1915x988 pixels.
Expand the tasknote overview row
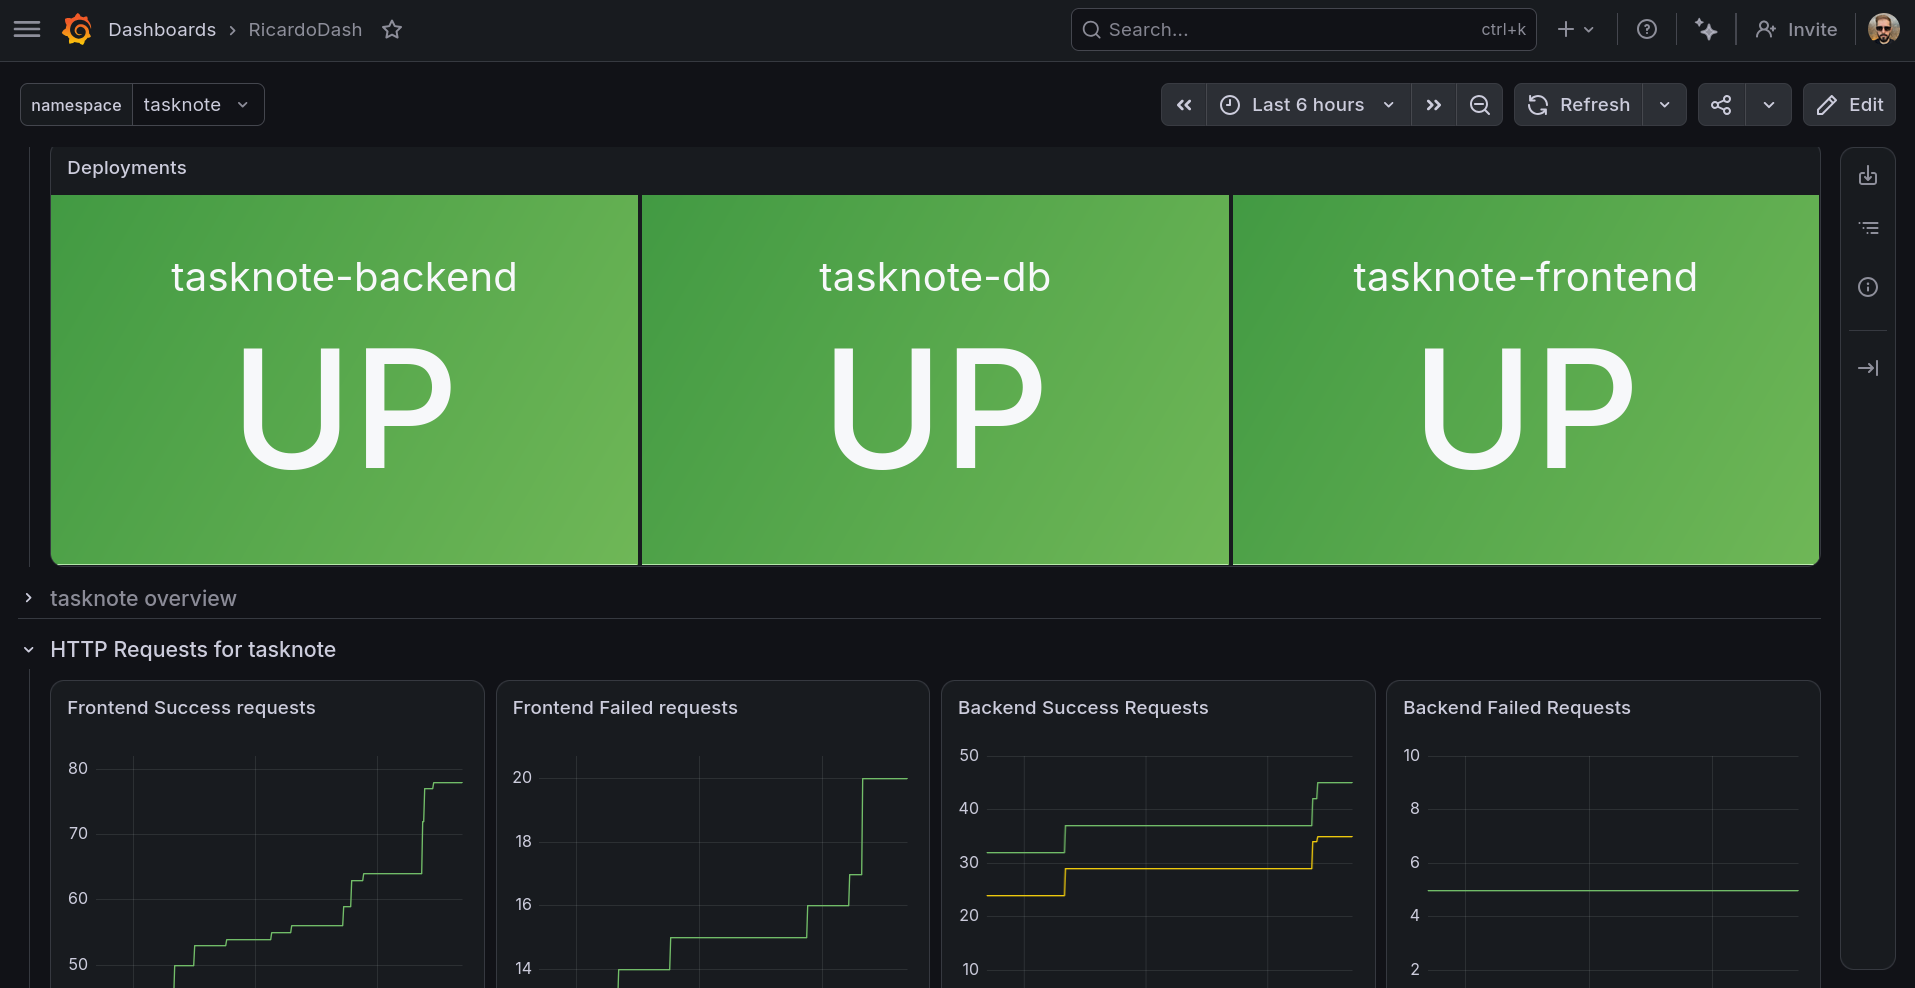pyautogui.click(x=143, y=598)
